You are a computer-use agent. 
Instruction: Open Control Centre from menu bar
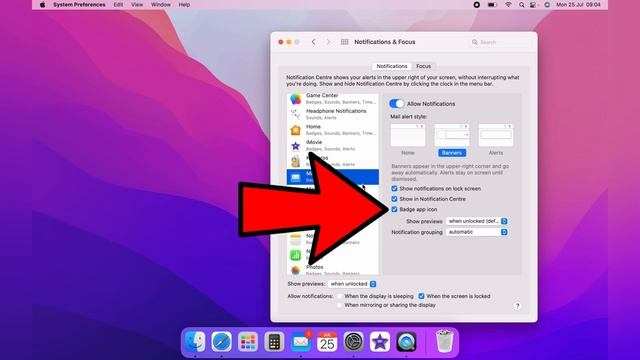click(x=534, y=5)
